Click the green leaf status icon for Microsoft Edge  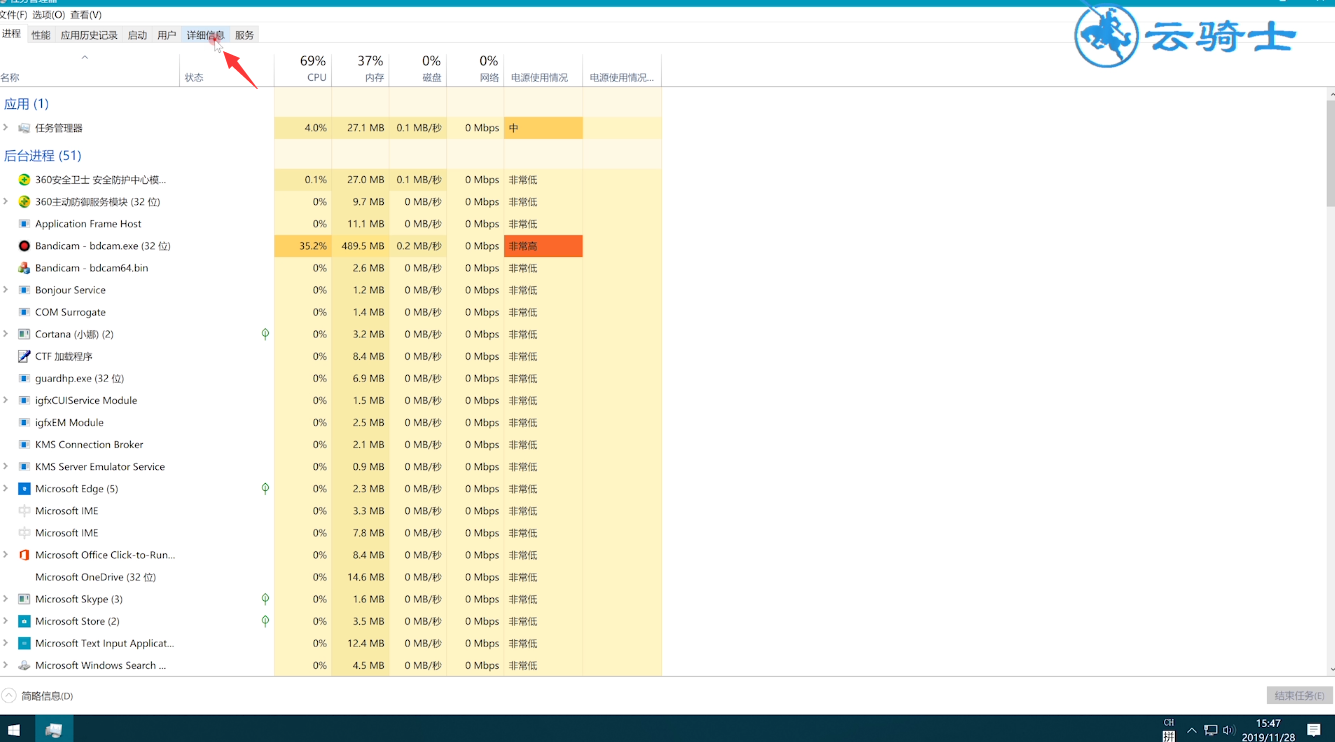pos(265,489)
